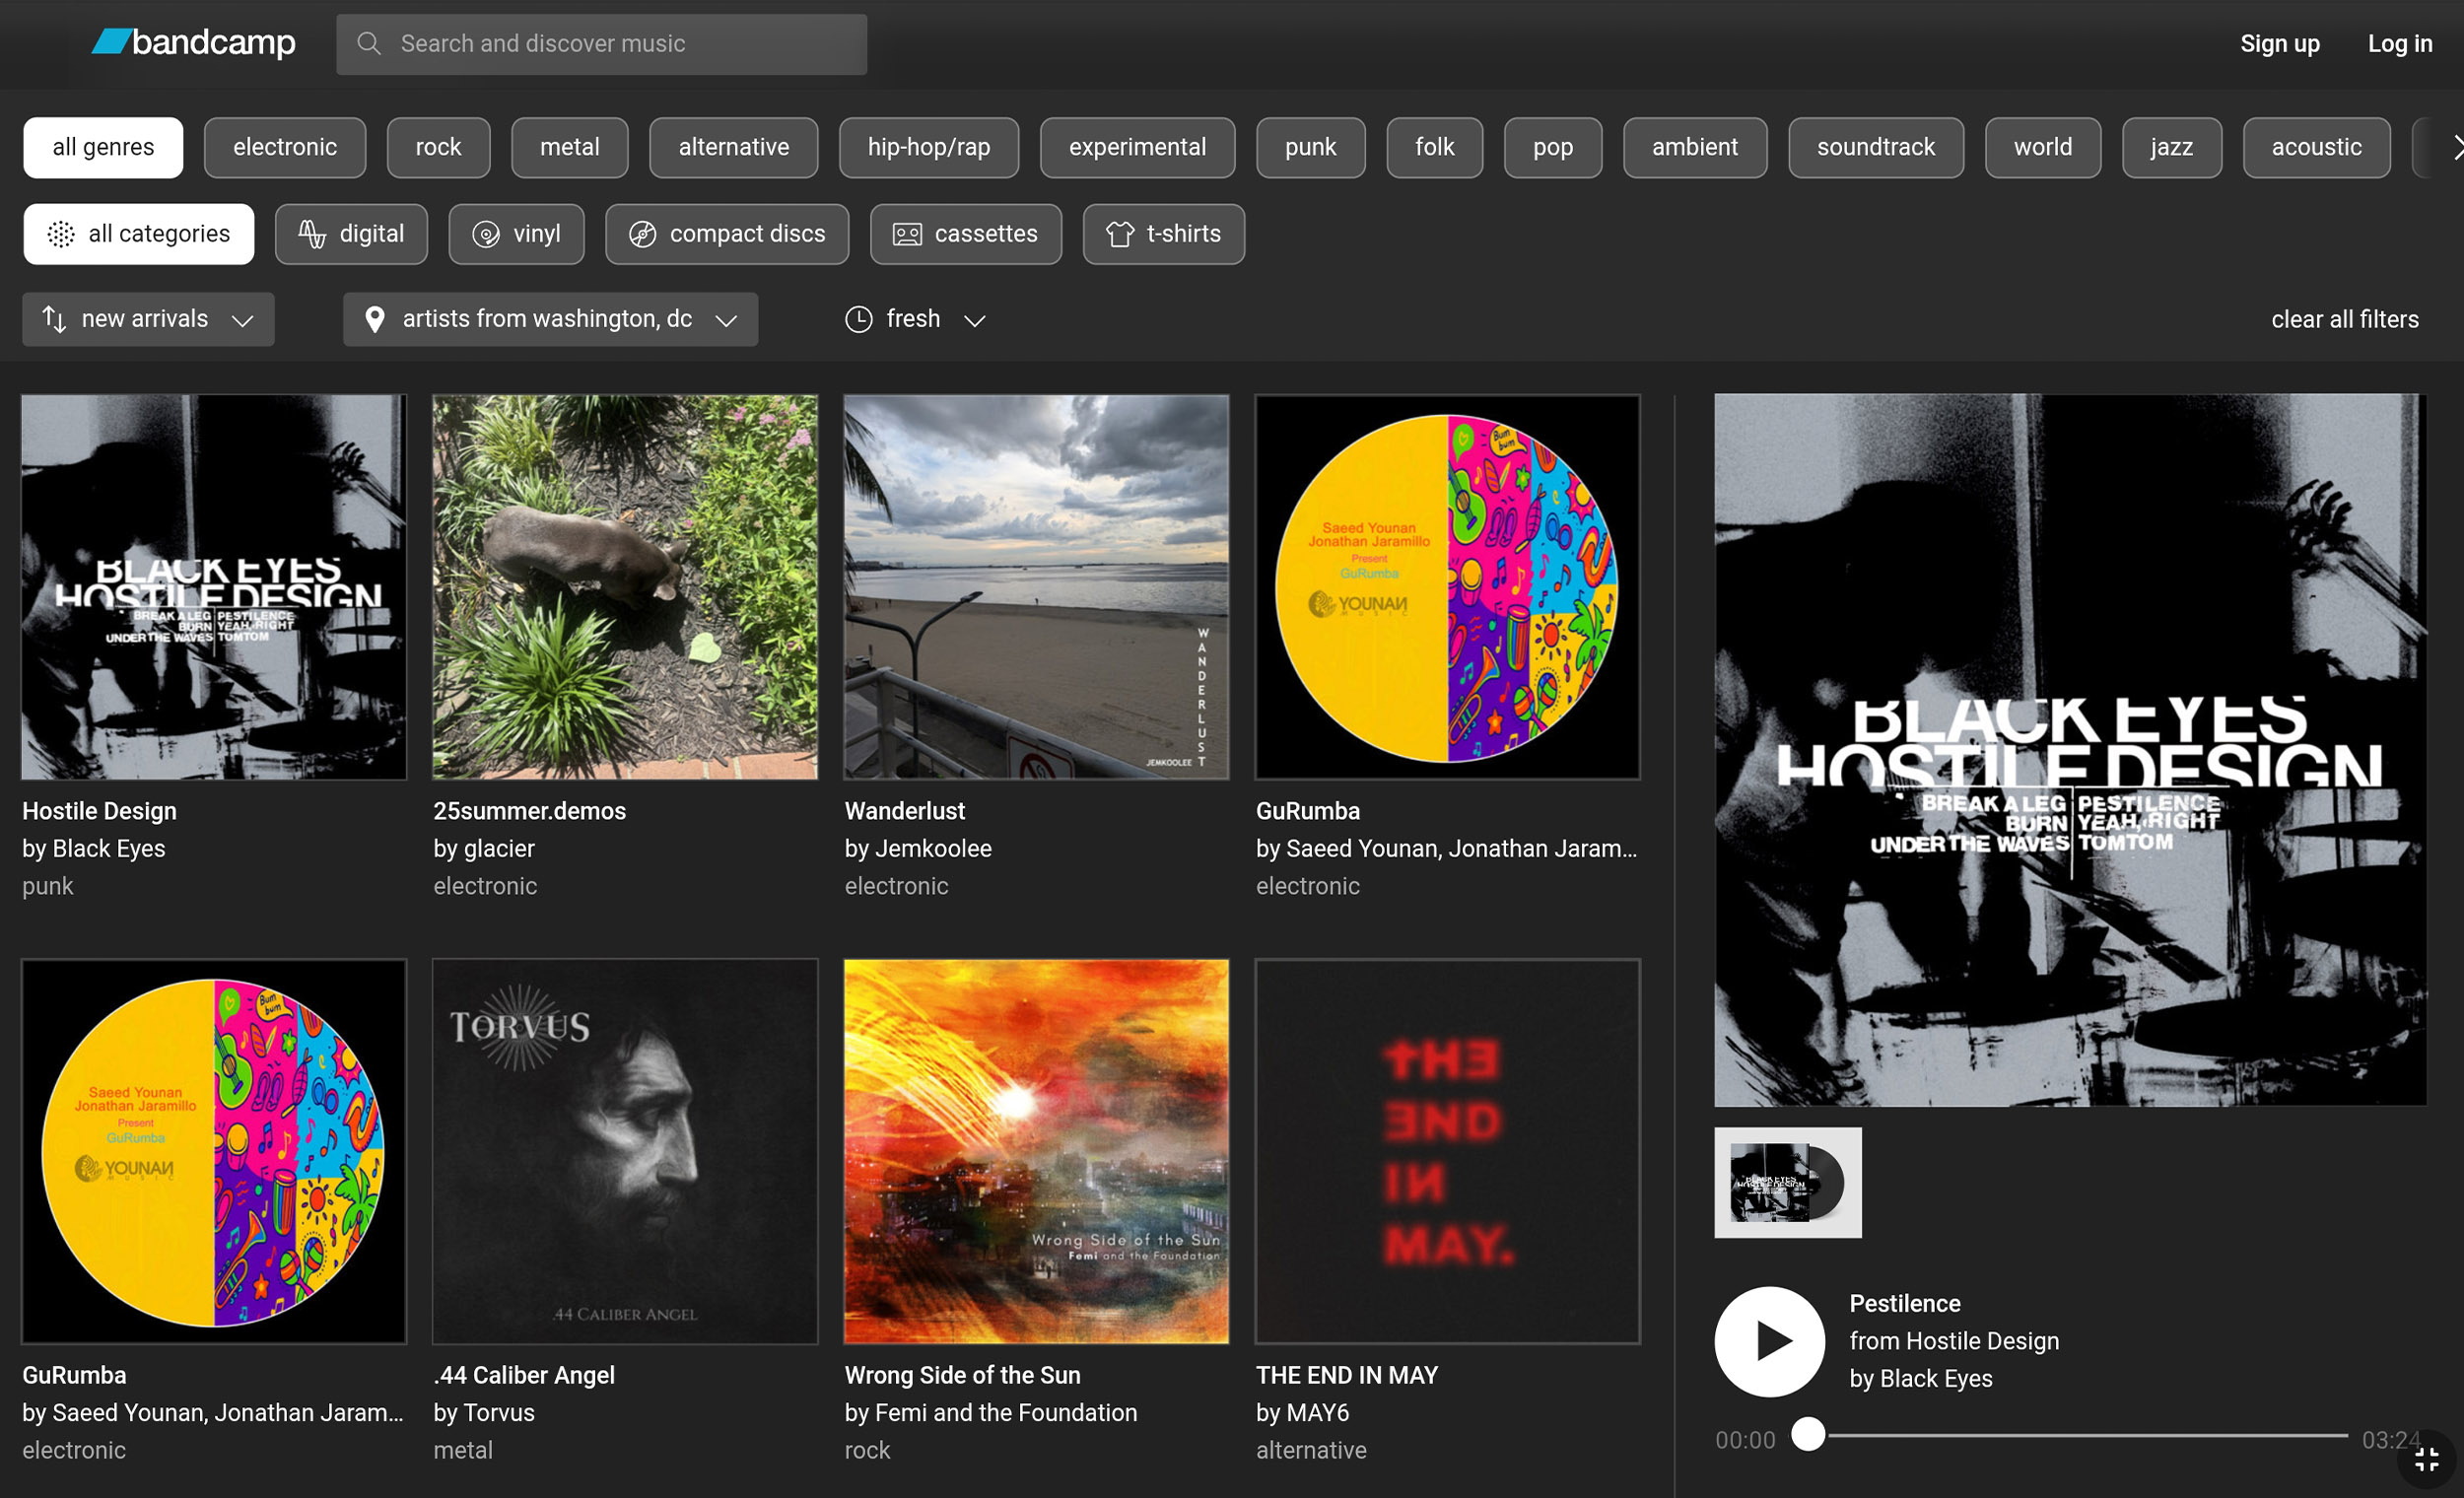The height and width of the screenshot is (1498, 2464).
Task: Open the new arrivals sort dropdown
Action: 148,319
